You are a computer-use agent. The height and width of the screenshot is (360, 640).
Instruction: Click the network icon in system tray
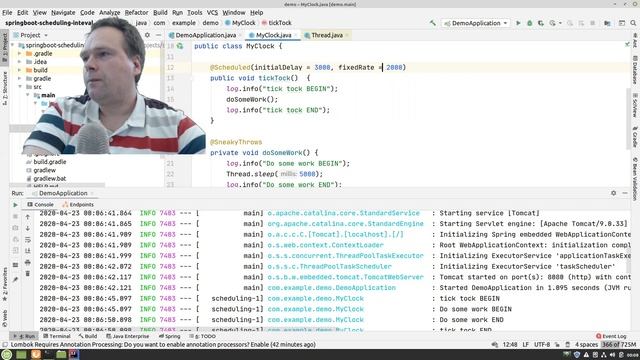[603, 355]
